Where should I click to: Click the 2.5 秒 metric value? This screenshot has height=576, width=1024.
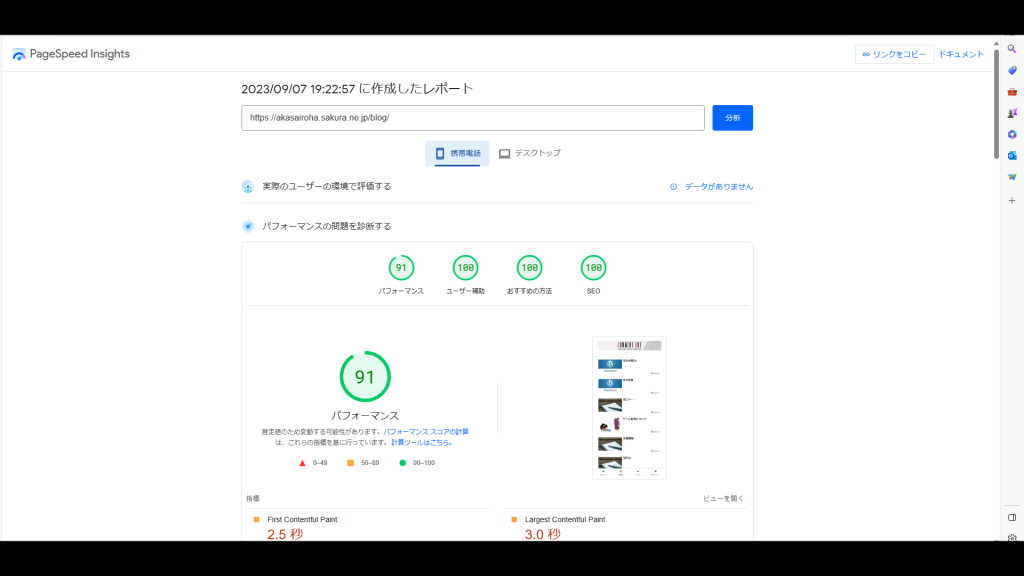pyautogui.click(x=285, y=534)
